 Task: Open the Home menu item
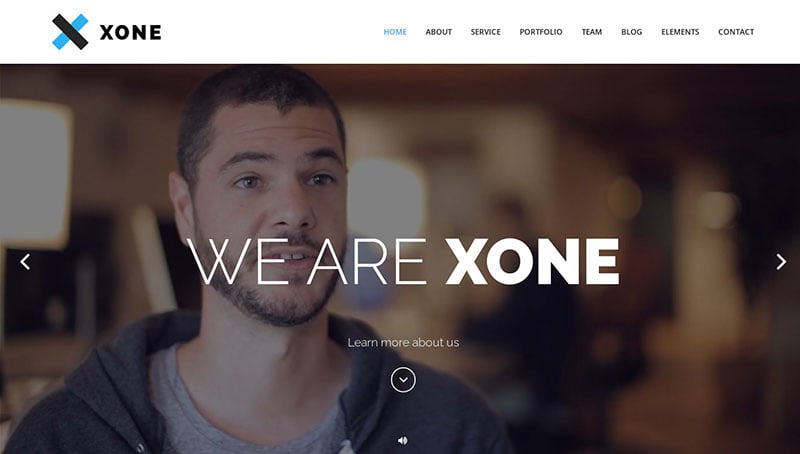pyautogui.click(x=395, y=32)
